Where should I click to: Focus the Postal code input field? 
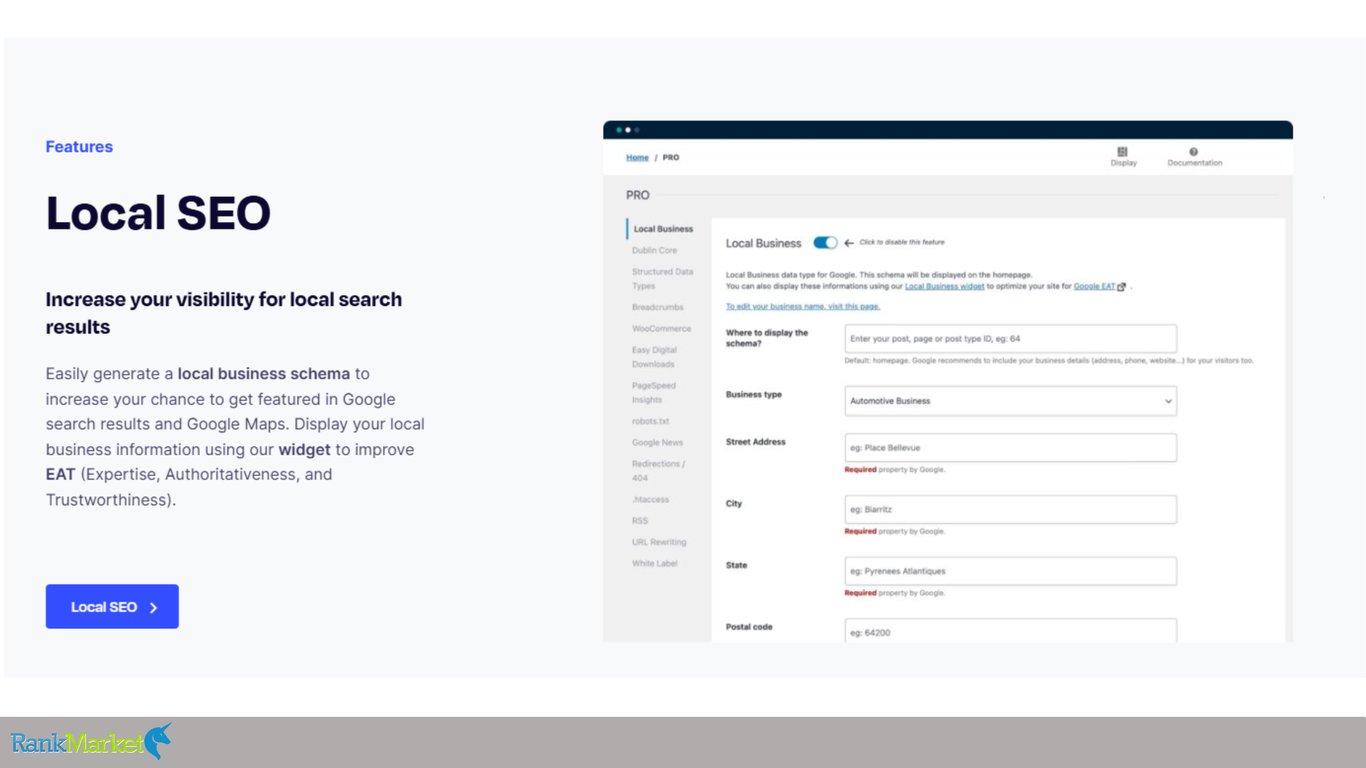1010,631
